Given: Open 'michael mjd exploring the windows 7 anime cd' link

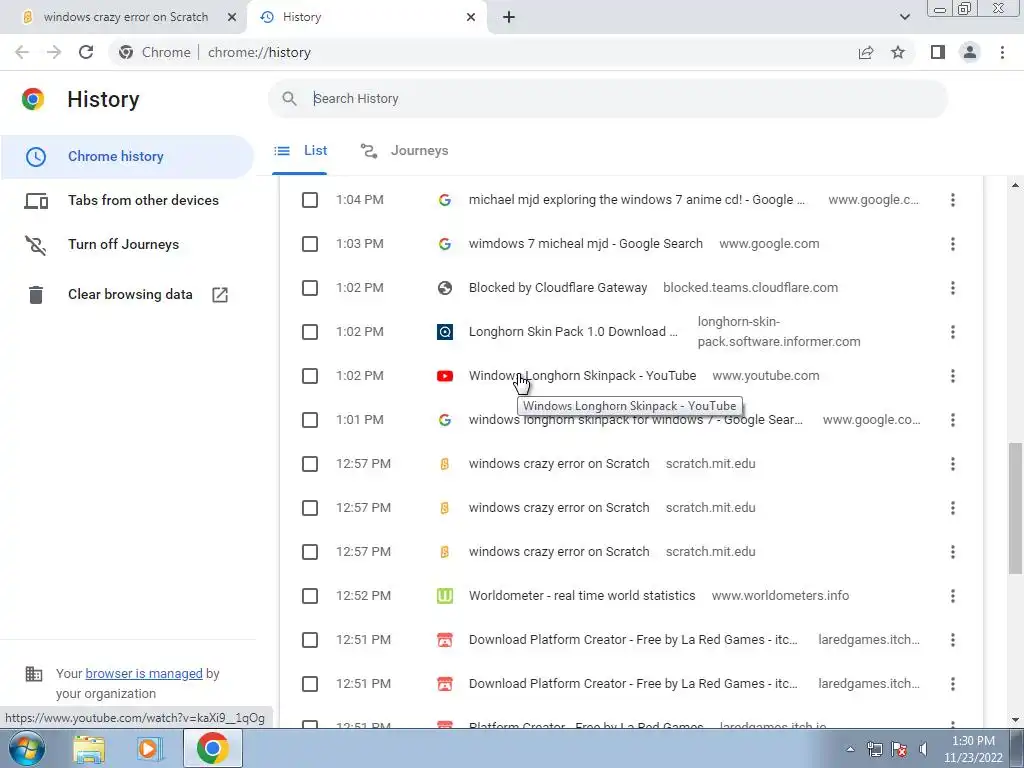Looking at the screenshot, I should coord(637,200).
